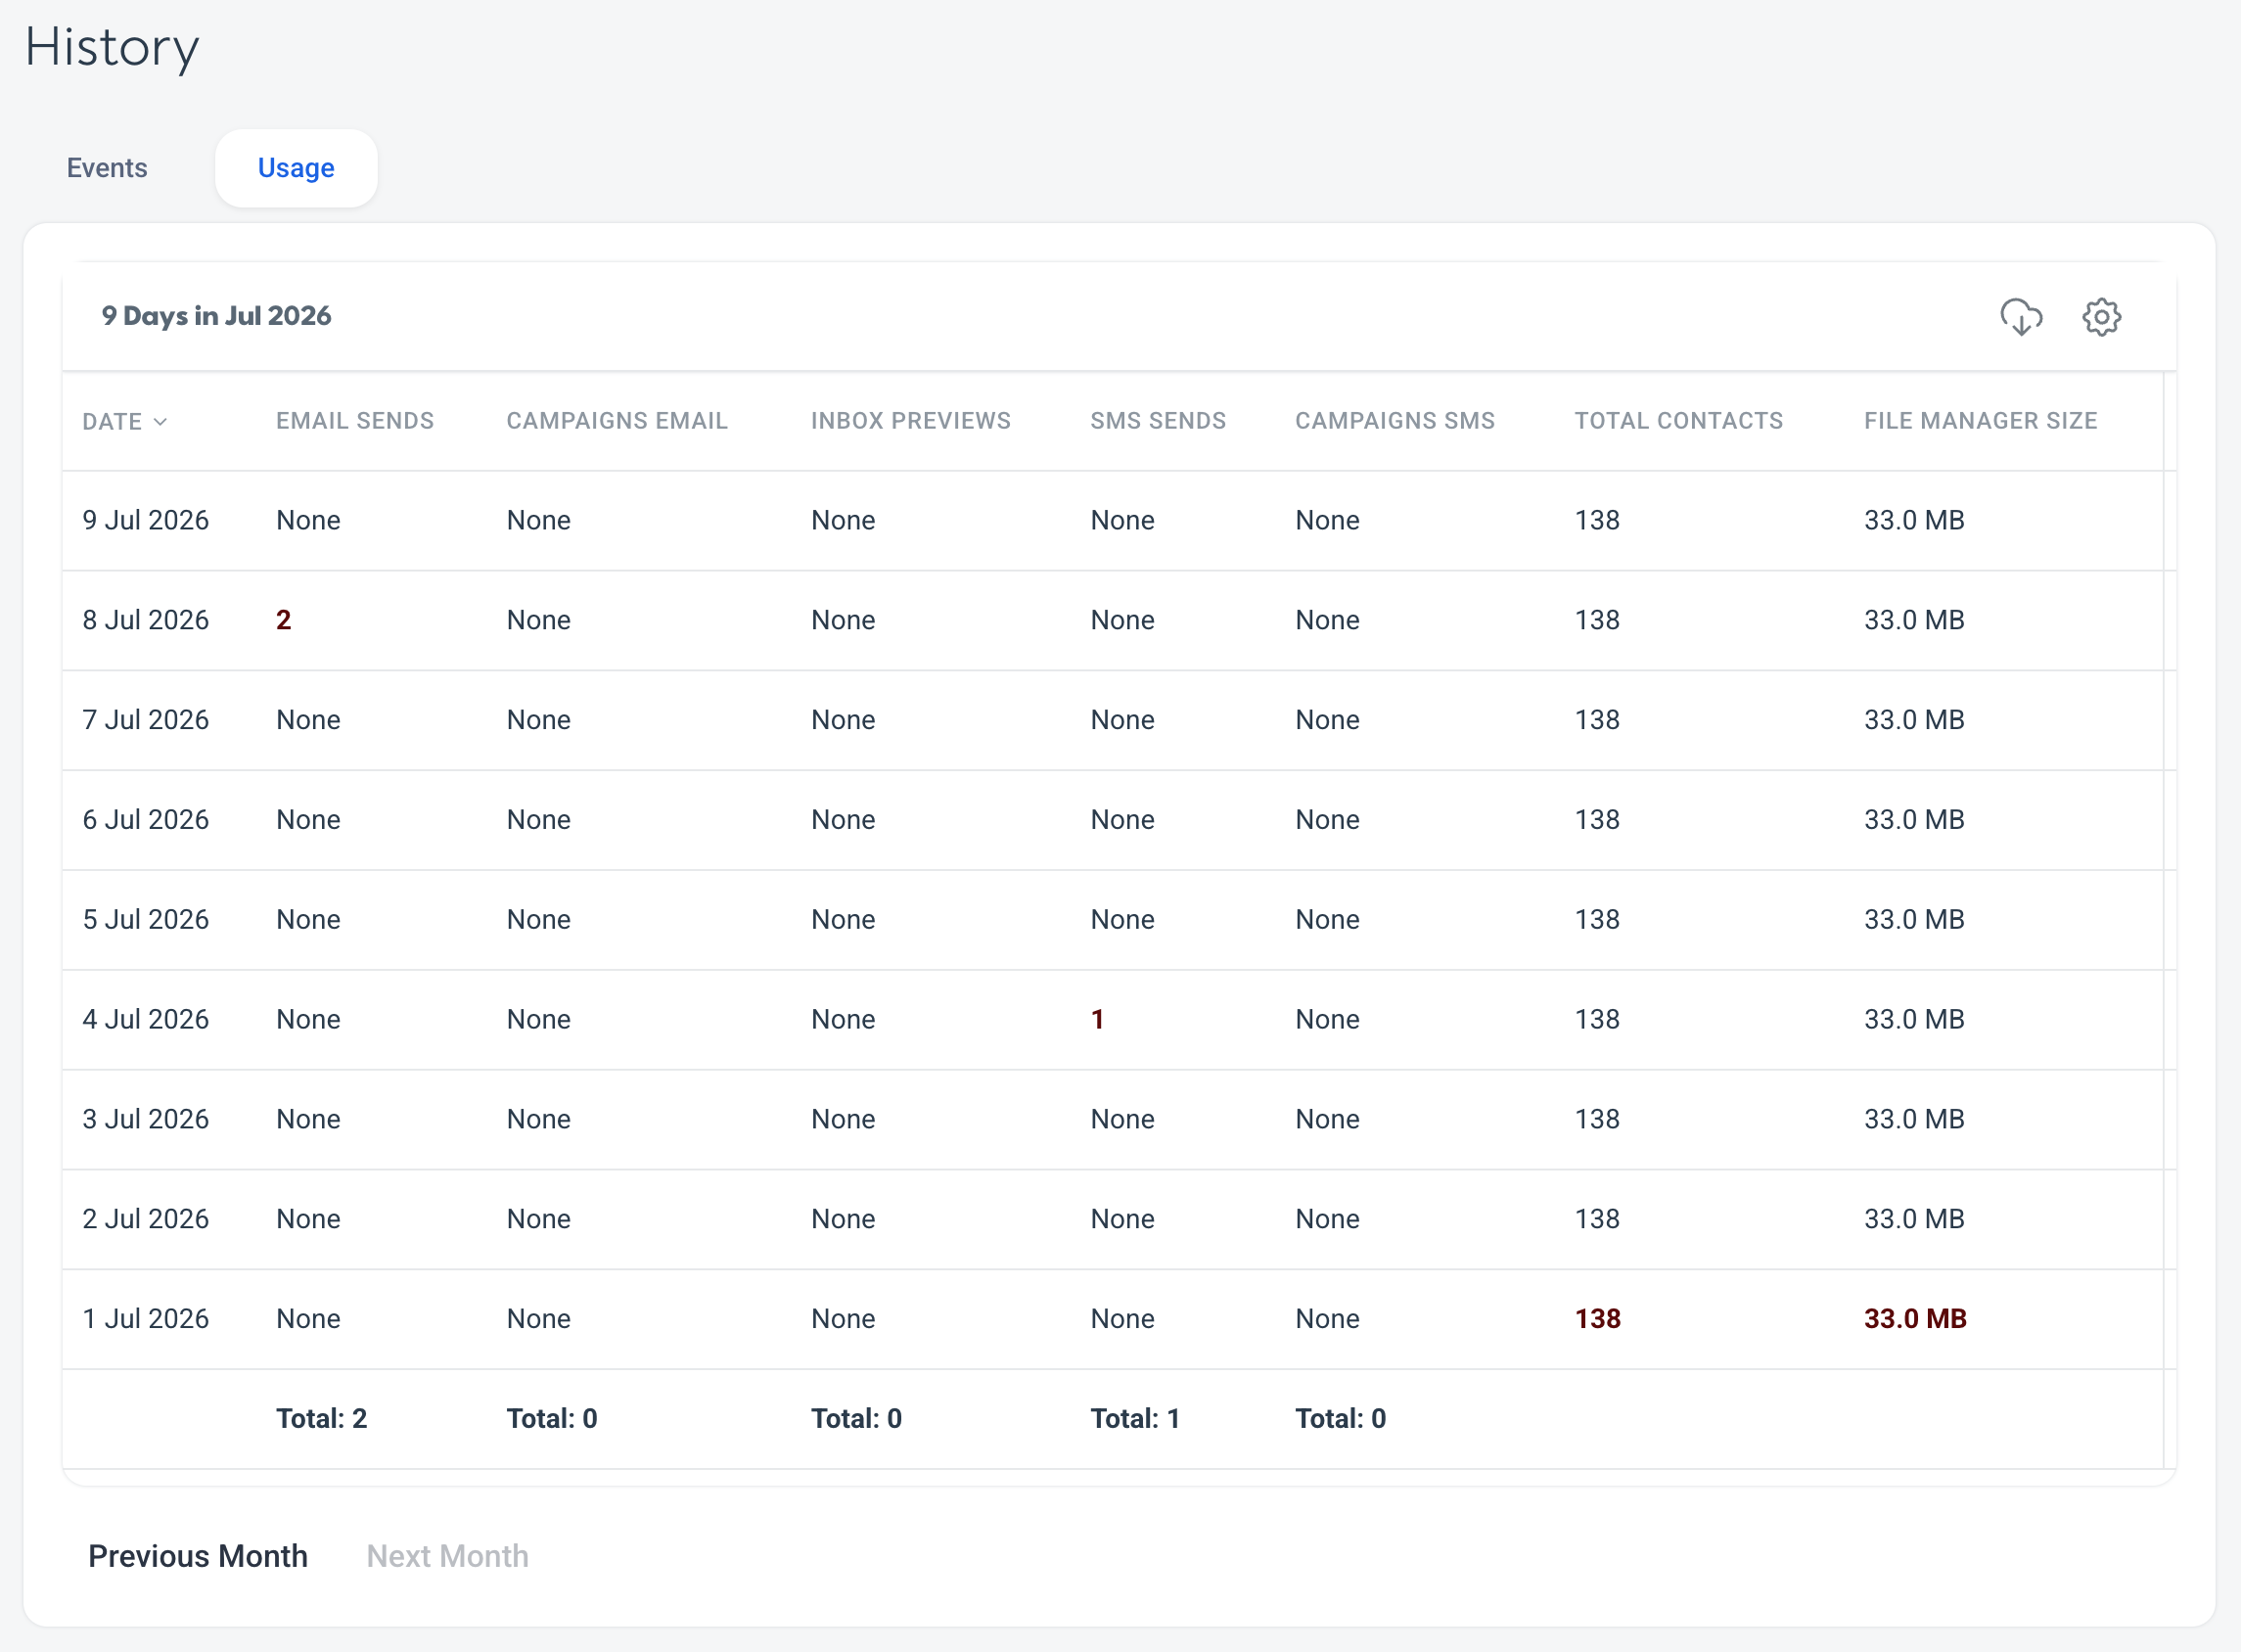Select the 4 Jul 2026 date cell
The height and width of the screenshot is (1652, 2241).
(x=146, y=1019)
